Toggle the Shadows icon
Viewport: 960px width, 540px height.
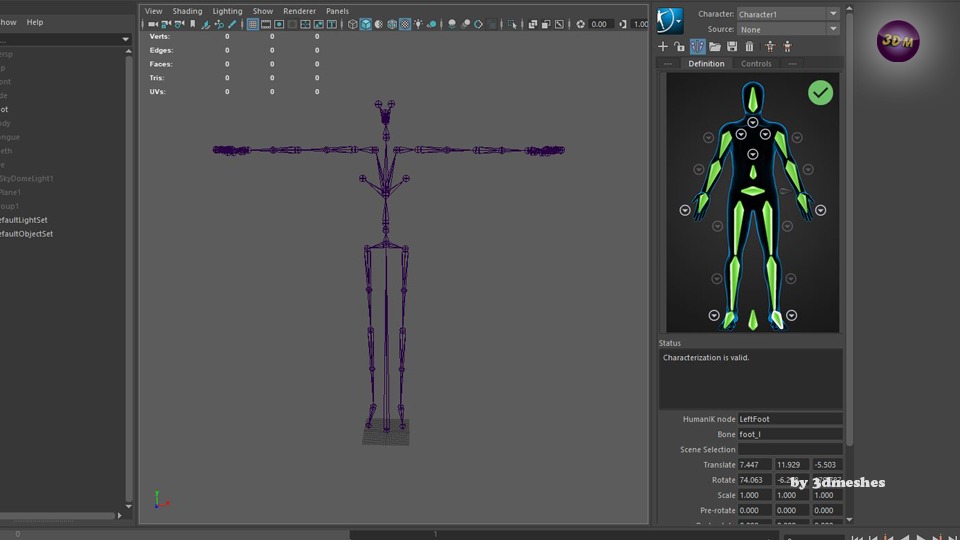point(432,24)
